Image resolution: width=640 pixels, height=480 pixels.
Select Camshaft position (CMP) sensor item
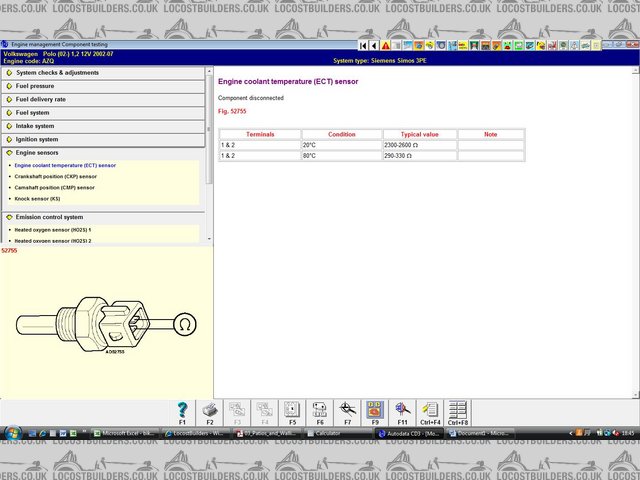54,188
